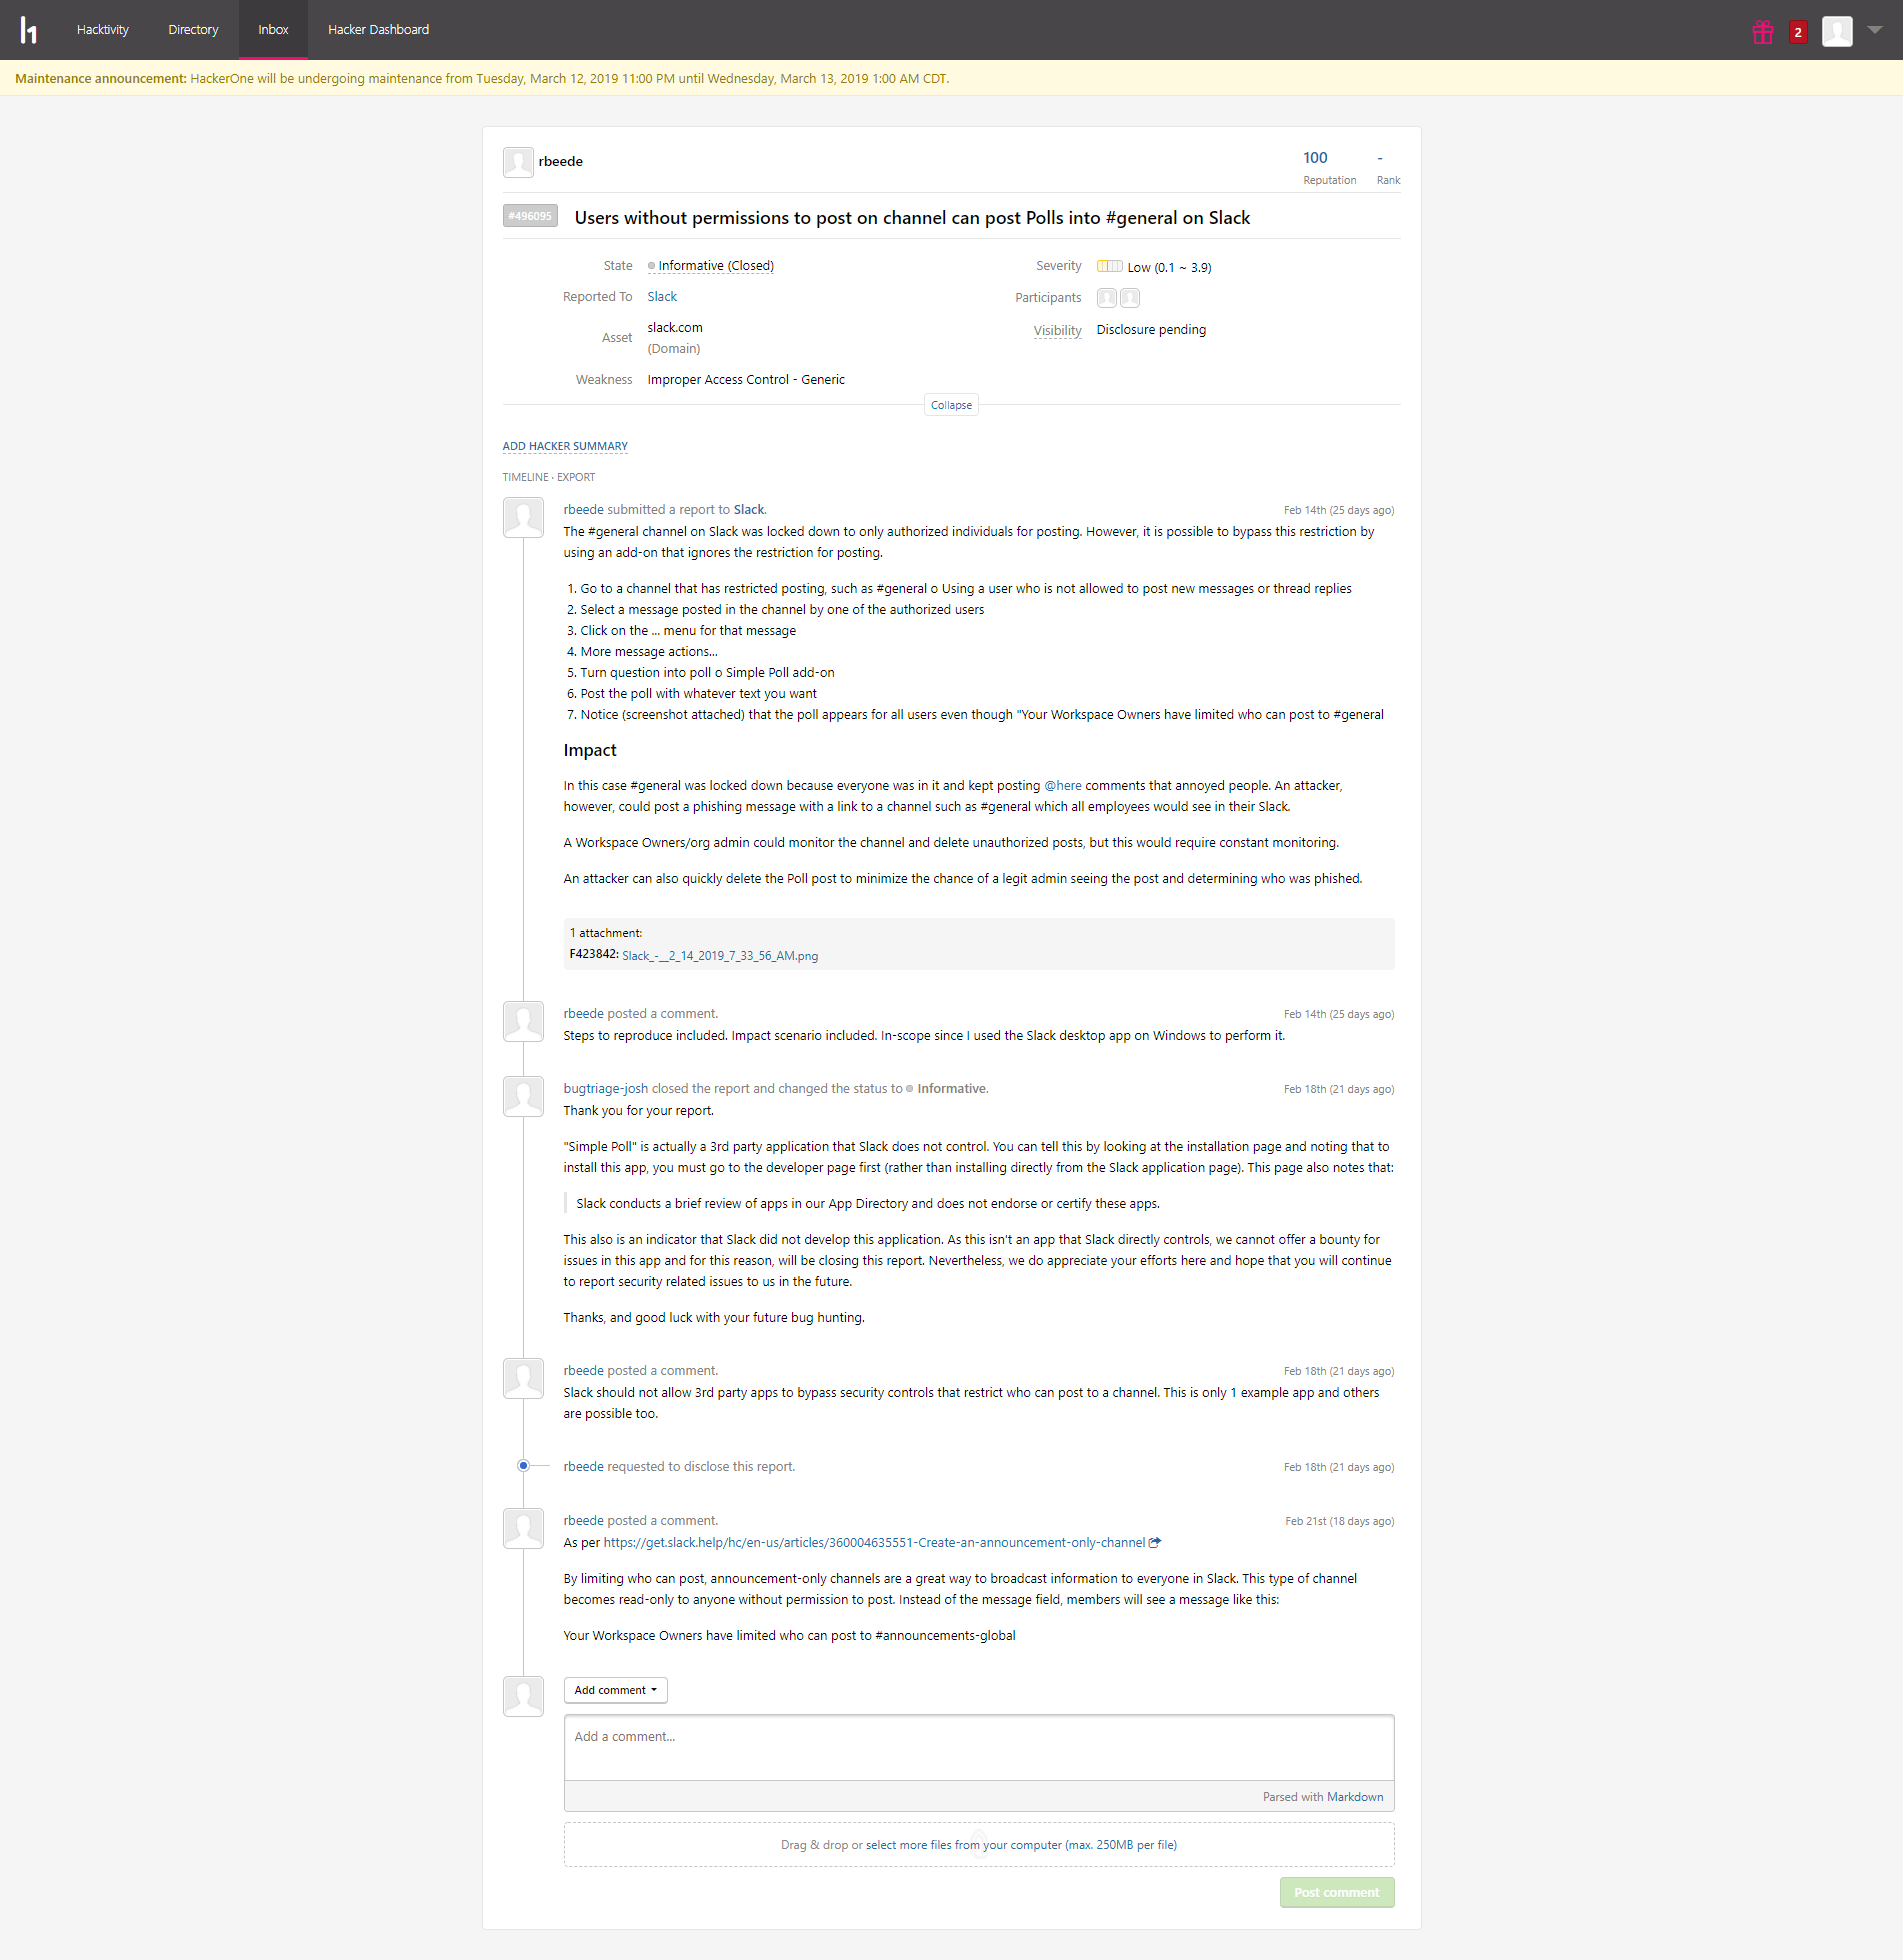Open the Add comment dropdown
The width and height of the screenshot is (1903, 1960).
[x=615, y=1690]
